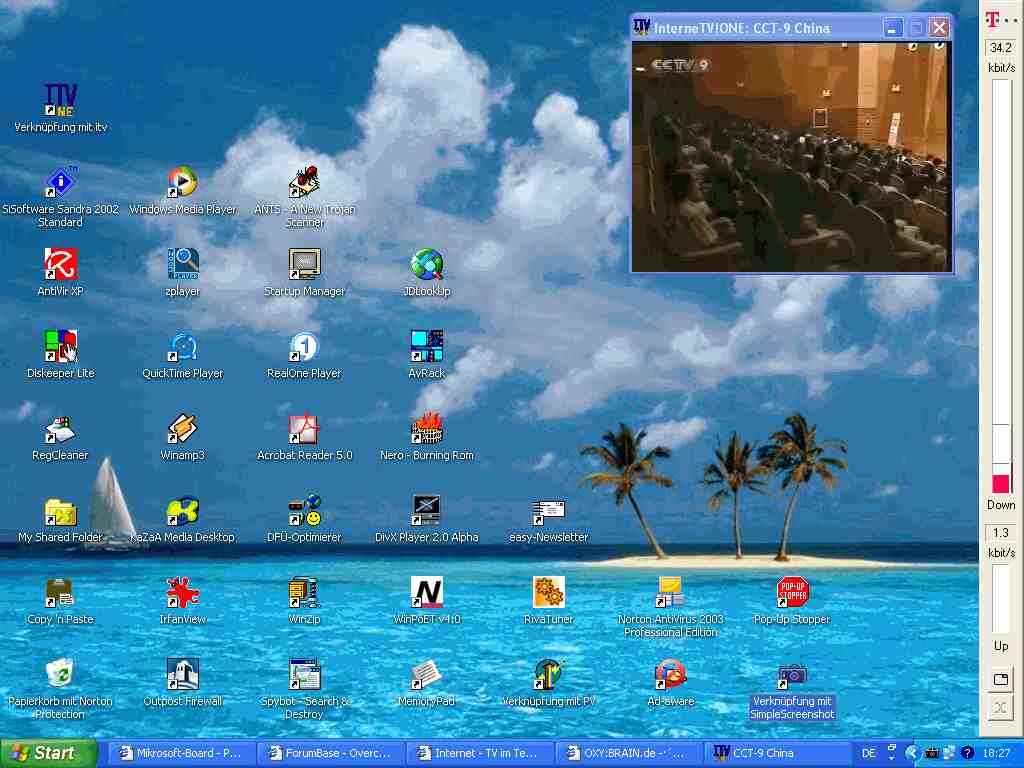This screenshot has height=768, width=1024.
Task: Click IrfanView desktop icon
Action: pyautogui.click(x=182, y=592)
